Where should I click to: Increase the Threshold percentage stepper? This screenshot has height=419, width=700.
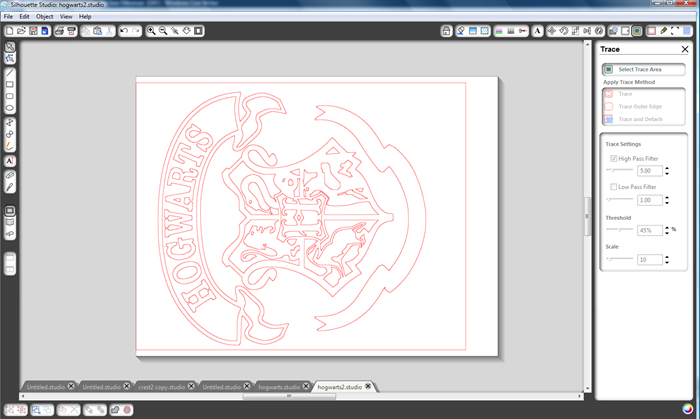pyautogui.click(x=667, y=228)
